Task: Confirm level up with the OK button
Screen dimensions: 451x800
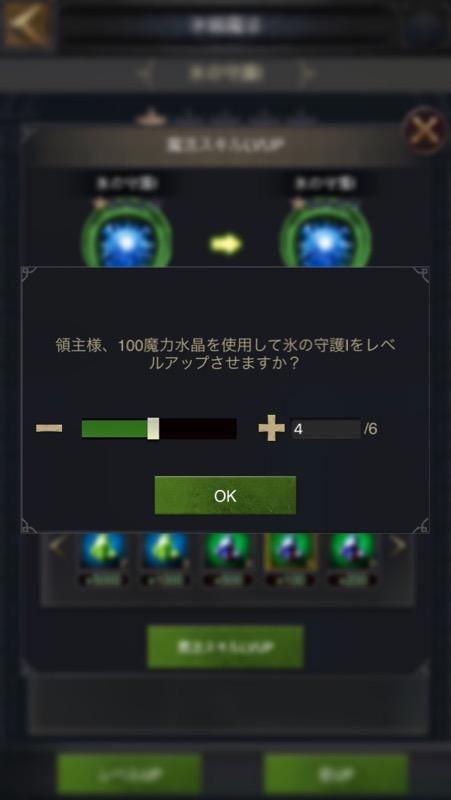Action: coord(225,495)
